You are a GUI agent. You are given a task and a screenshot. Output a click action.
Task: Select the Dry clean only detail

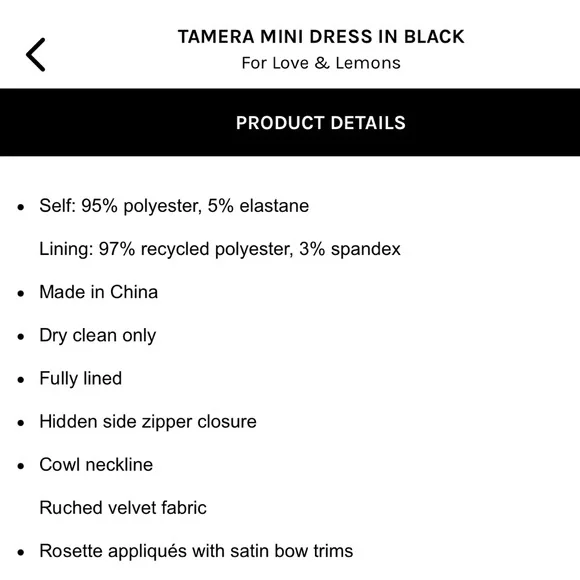[x=98, y=335]
